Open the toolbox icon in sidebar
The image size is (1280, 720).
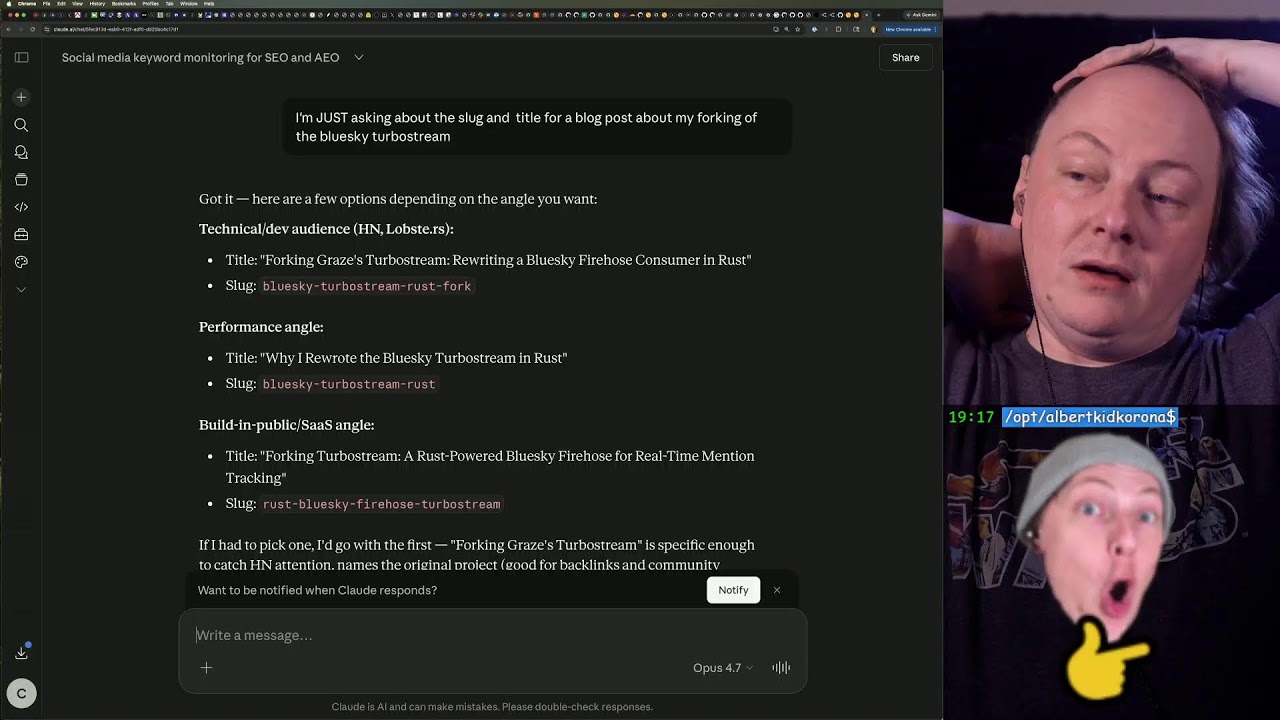(21, 235)
